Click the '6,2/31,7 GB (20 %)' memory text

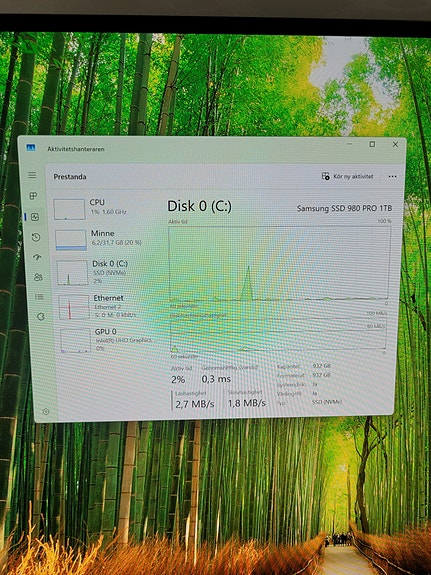[116, 242]
